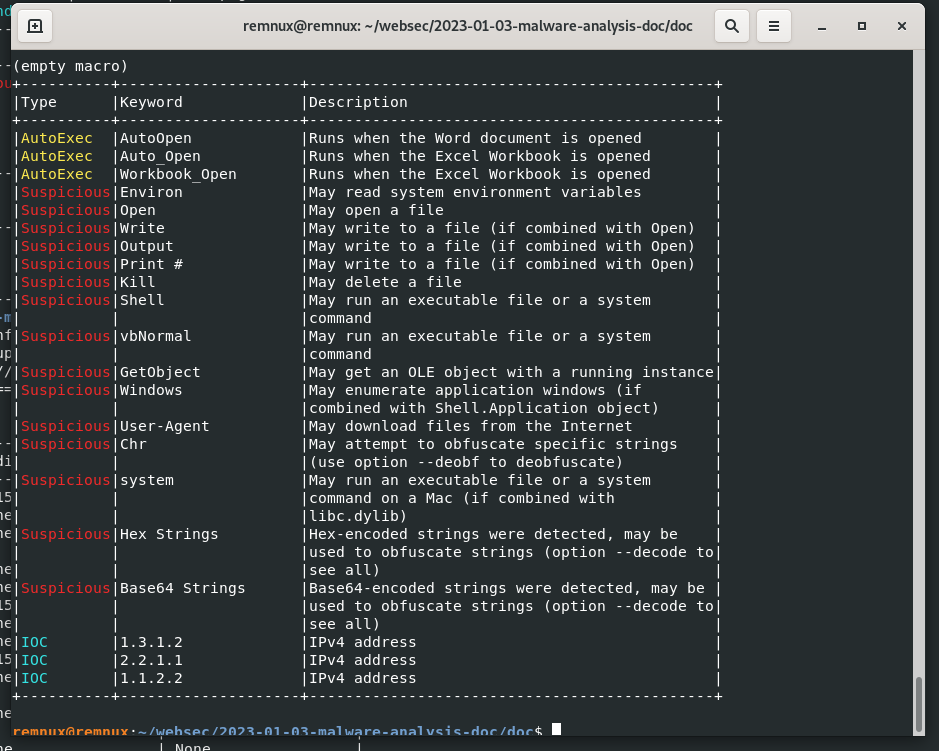Click the 'Suspicious' type of Environ row
939x751 pixels.
(x=66, y=192)
